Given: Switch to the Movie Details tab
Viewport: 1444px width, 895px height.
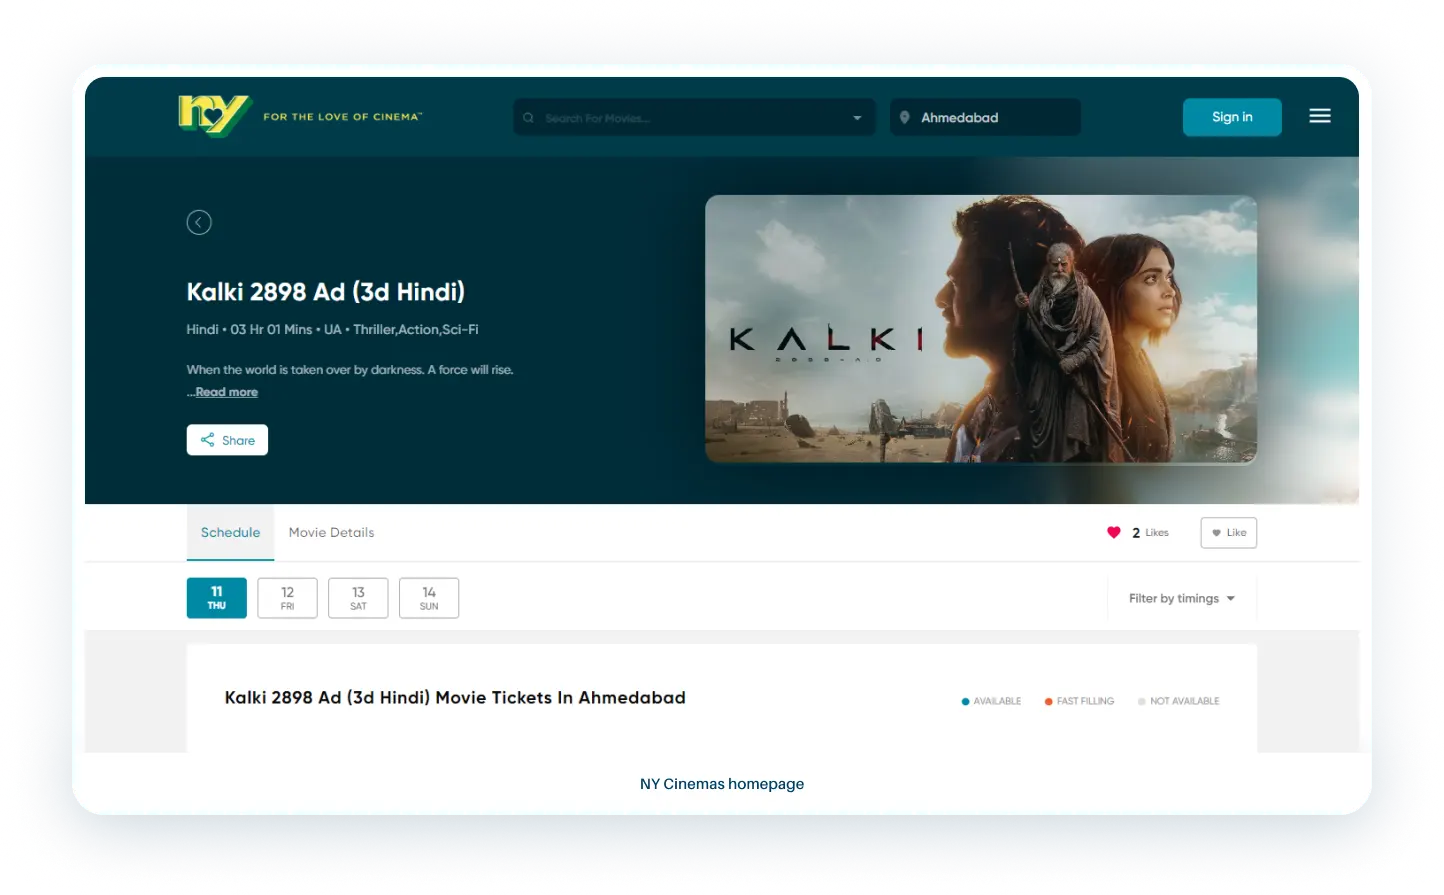Looking at the screenshot, I should point(331,532).
